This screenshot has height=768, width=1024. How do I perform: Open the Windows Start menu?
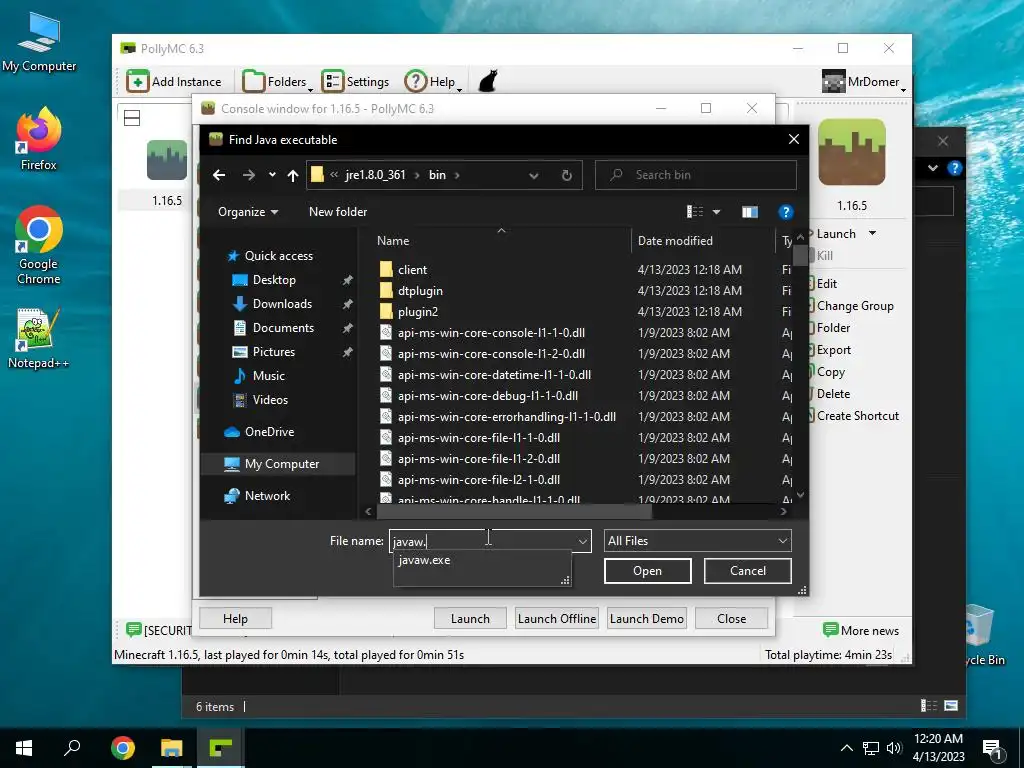(x=24, y=748)
